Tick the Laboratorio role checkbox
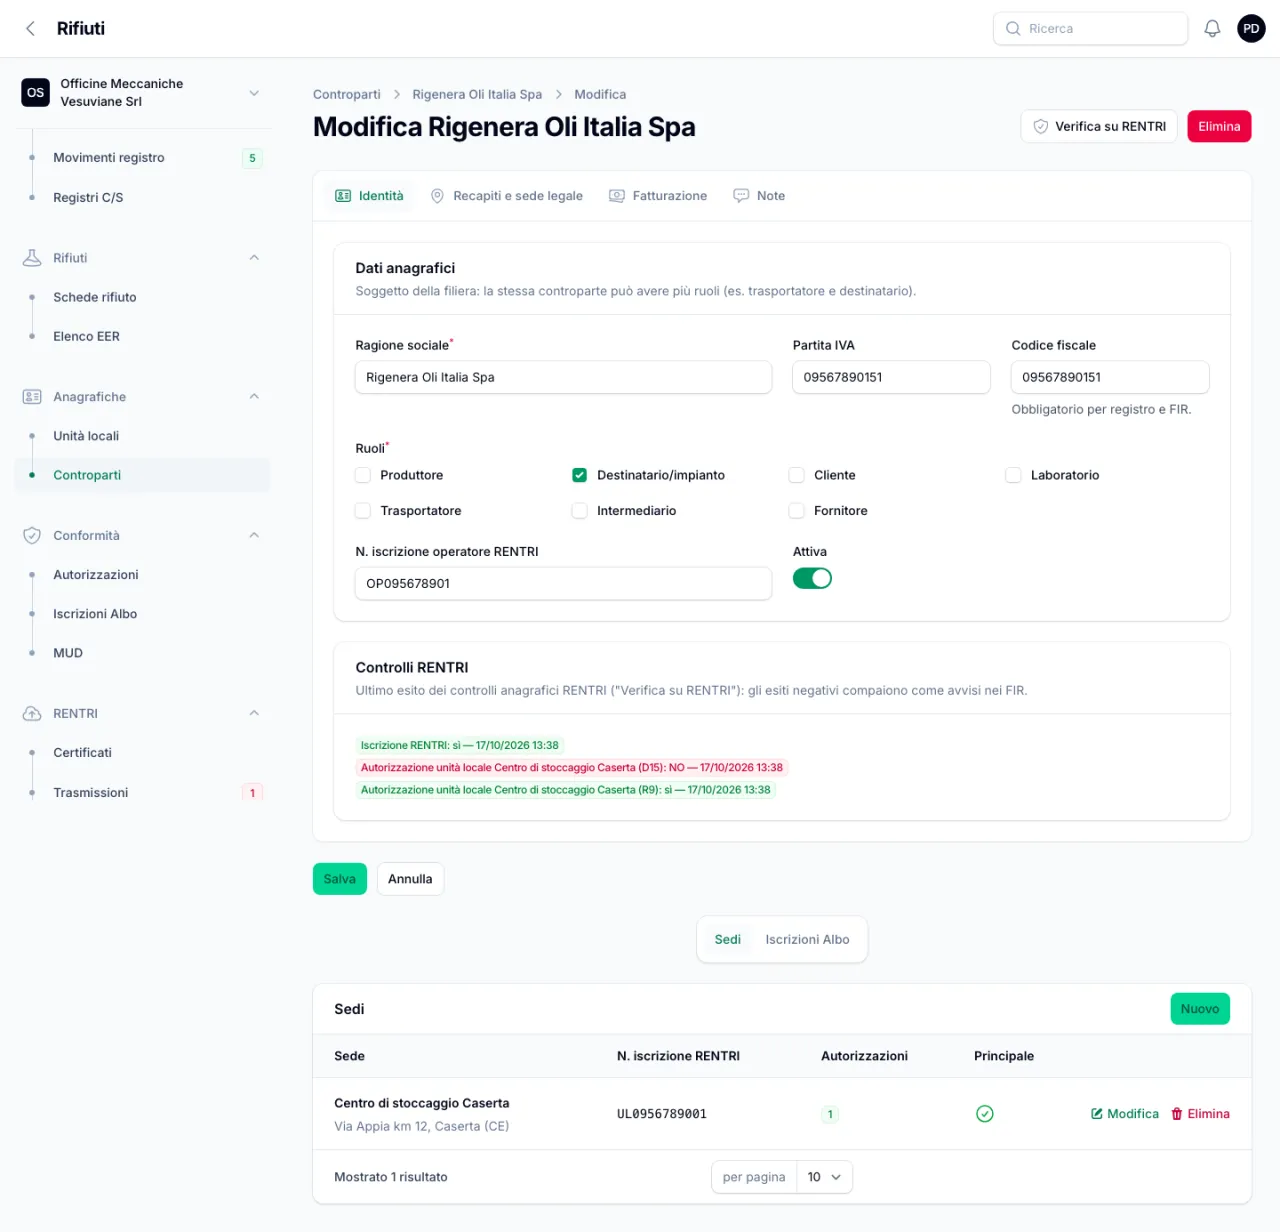1280x1232 pixels. click(1013, 475)
